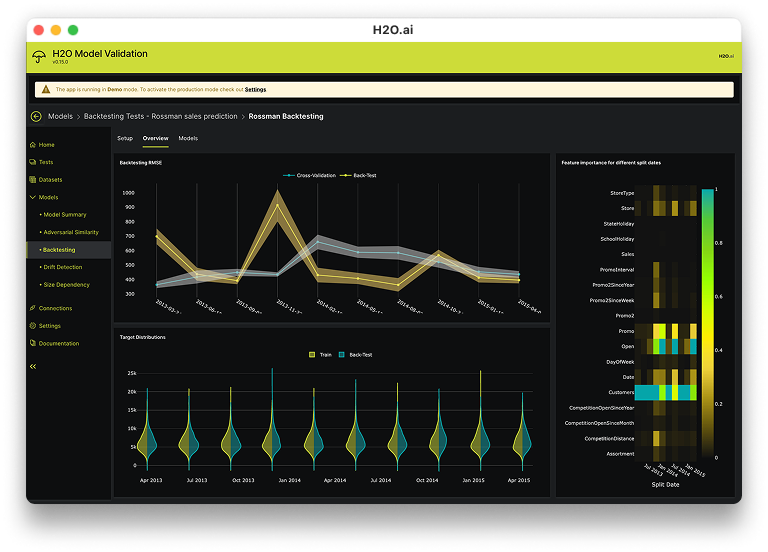768x552 pixels.
Task: Open the Models tab
Action: point(188,138)
